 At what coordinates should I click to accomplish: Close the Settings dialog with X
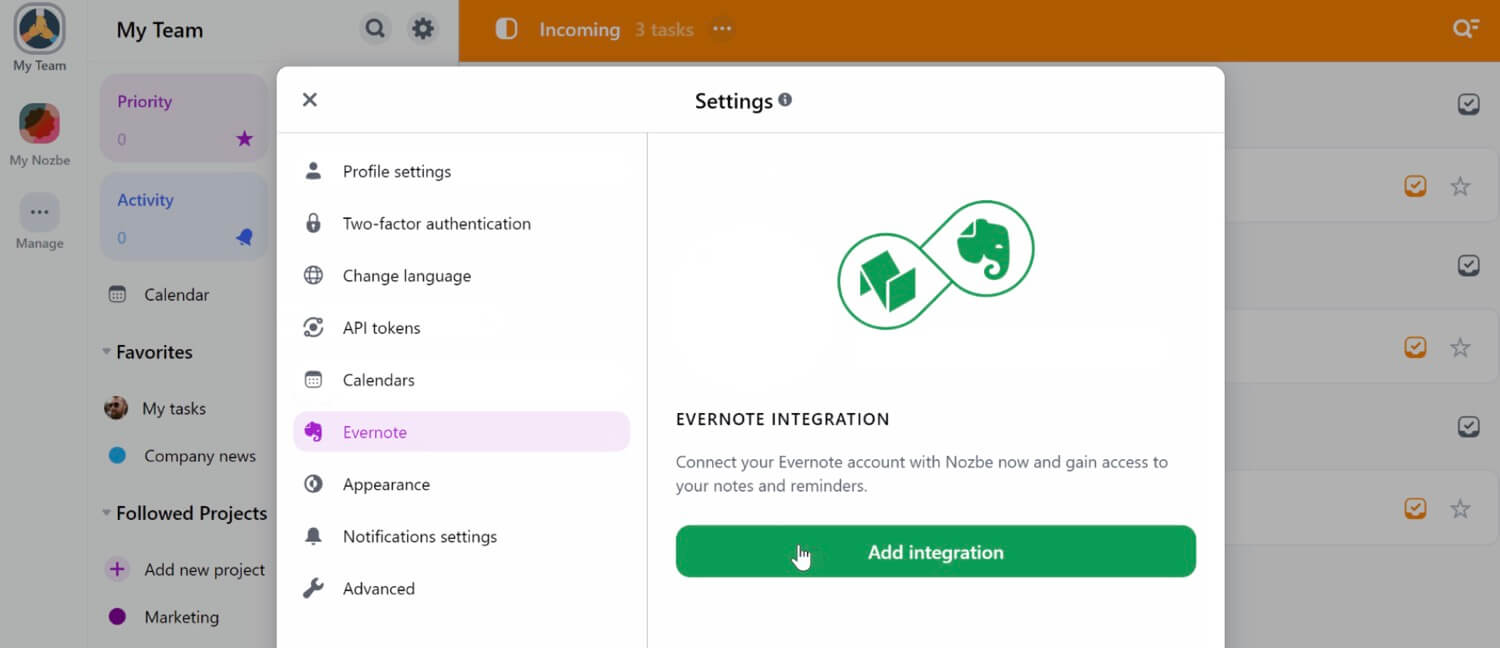pyautogui.click(x=310, y=99)
